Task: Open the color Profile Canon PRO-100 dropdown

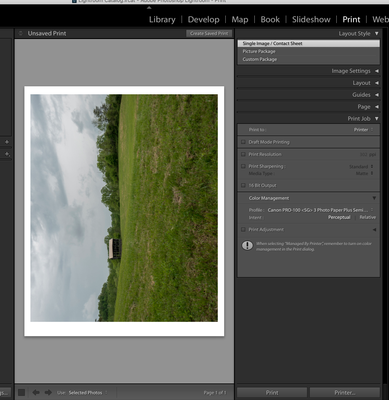Action: [x=320, y=210]
